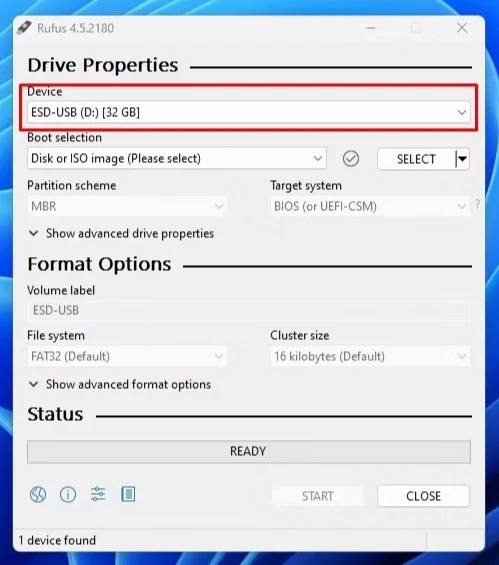
Task: Show the log icon
Action: point(128,494)
